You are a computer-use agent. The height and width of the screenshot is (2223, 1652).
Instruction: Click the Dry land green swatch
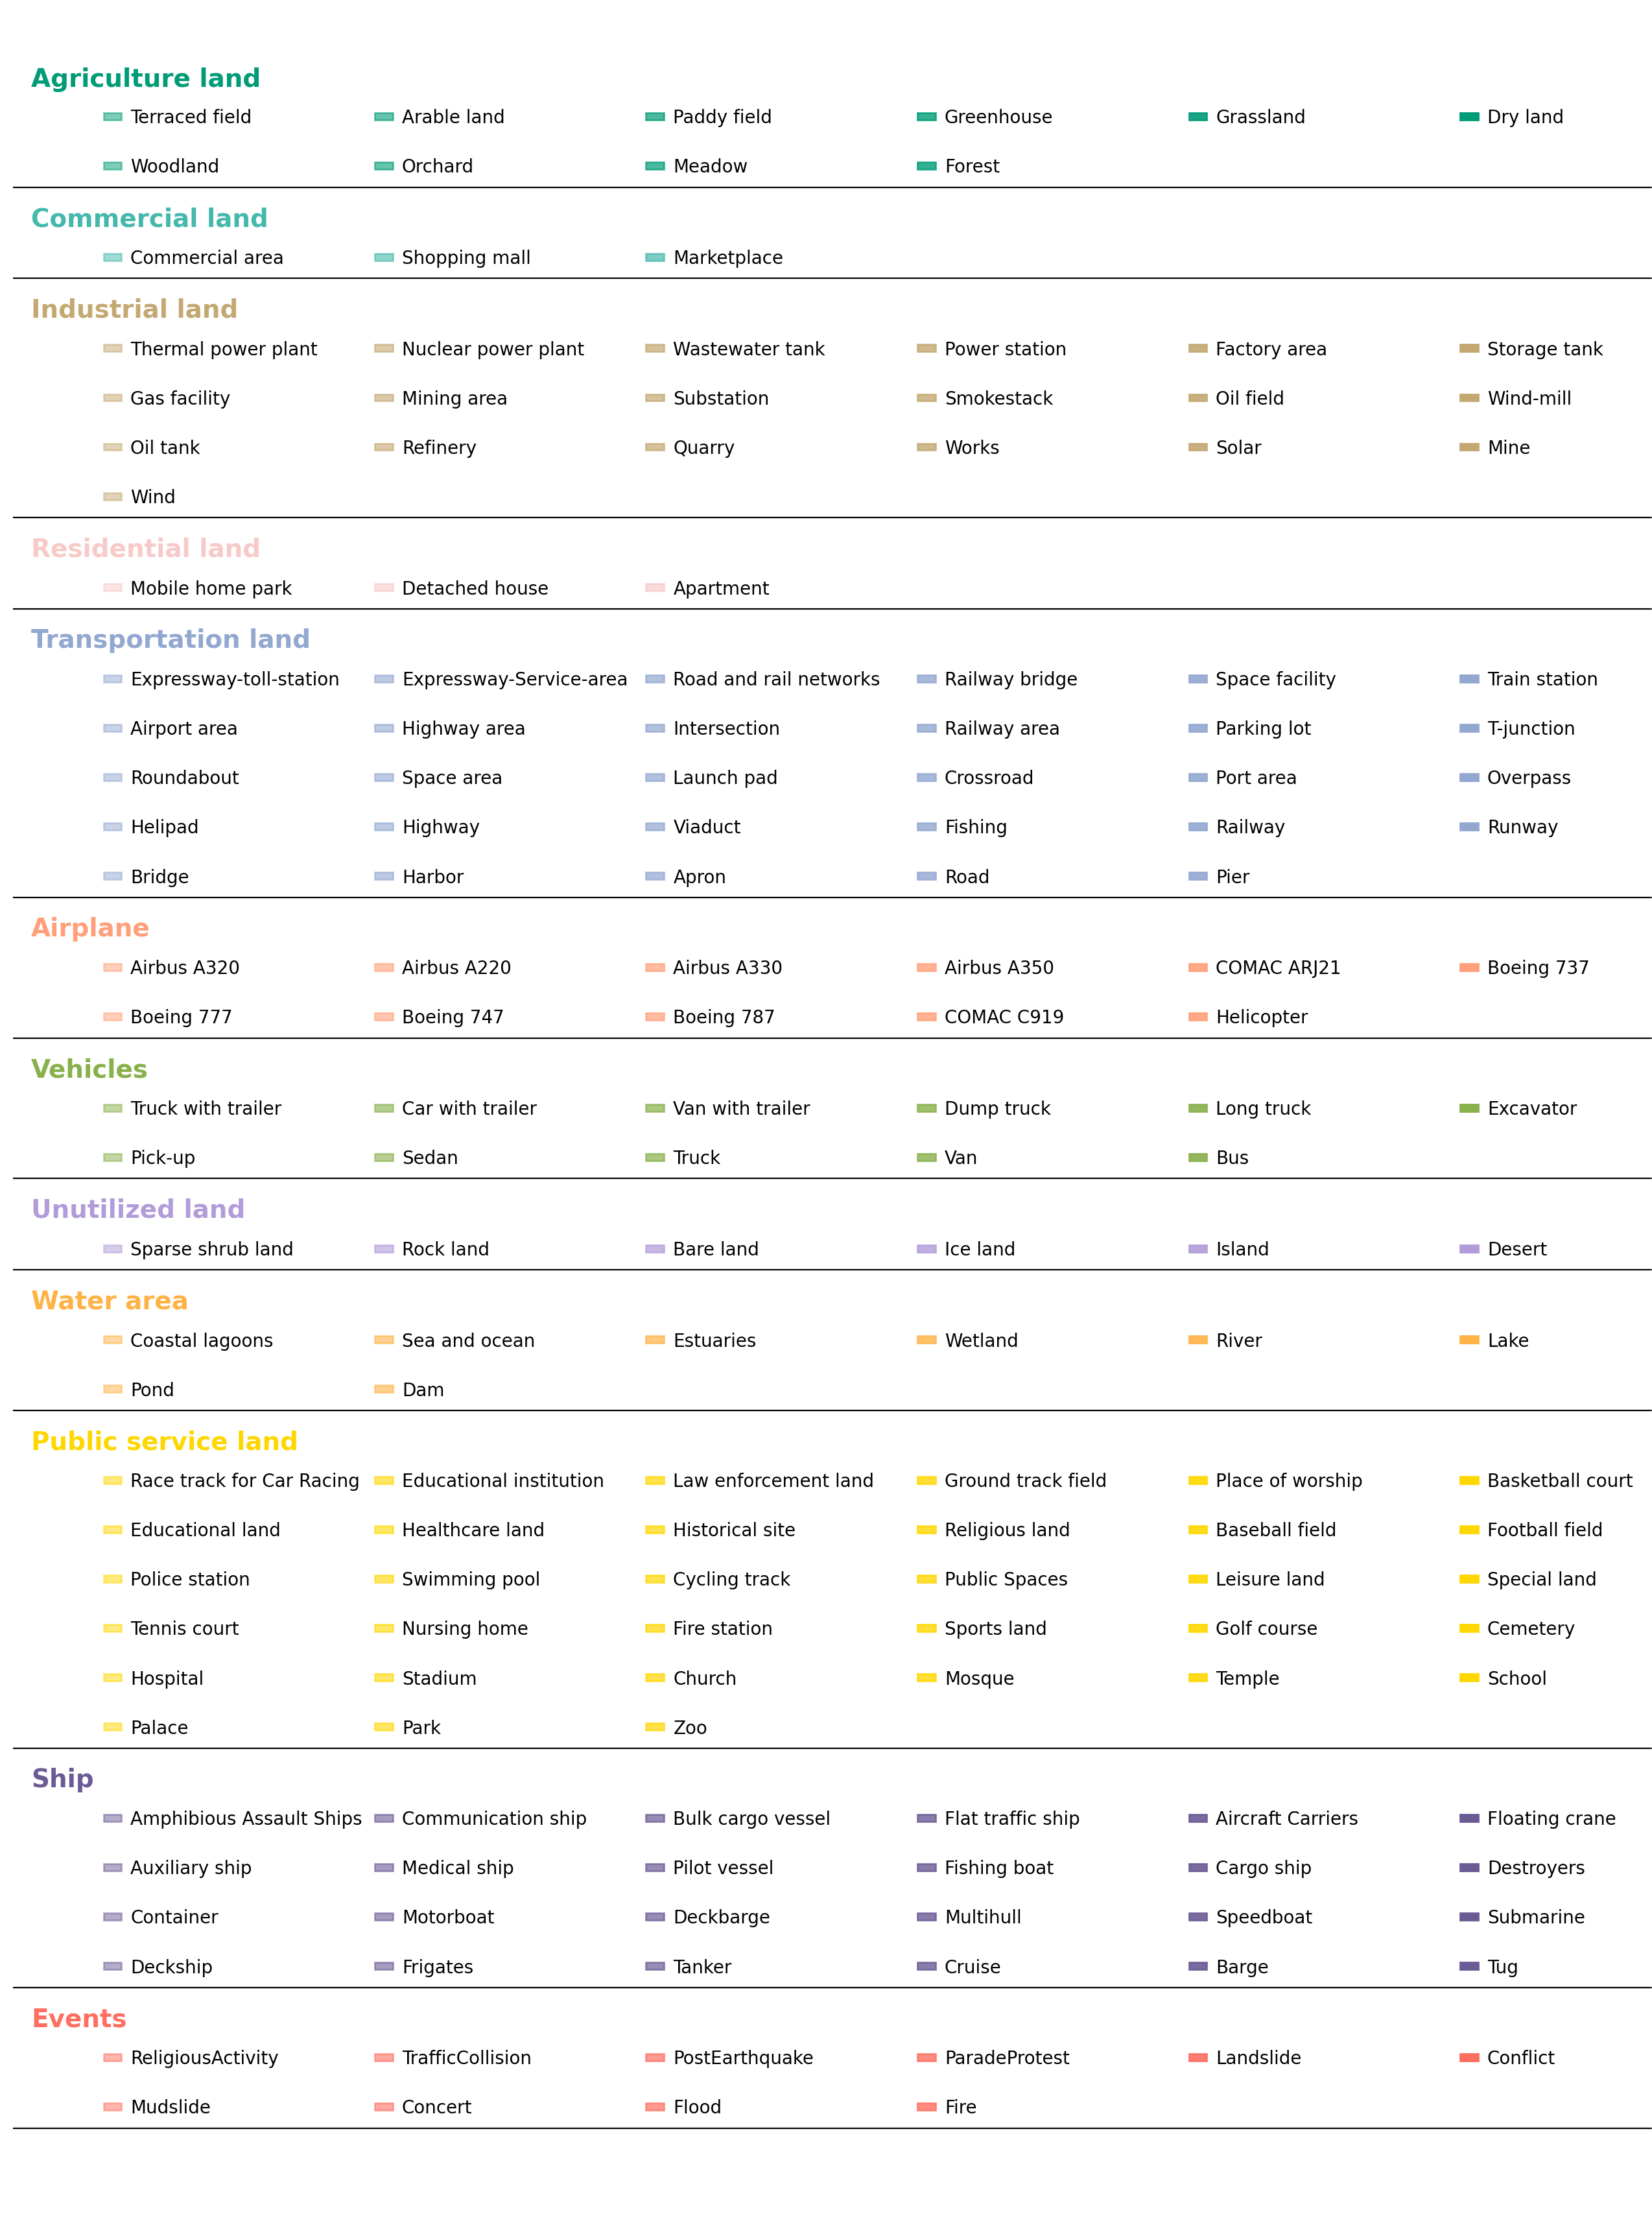(x=1468, y=117)
